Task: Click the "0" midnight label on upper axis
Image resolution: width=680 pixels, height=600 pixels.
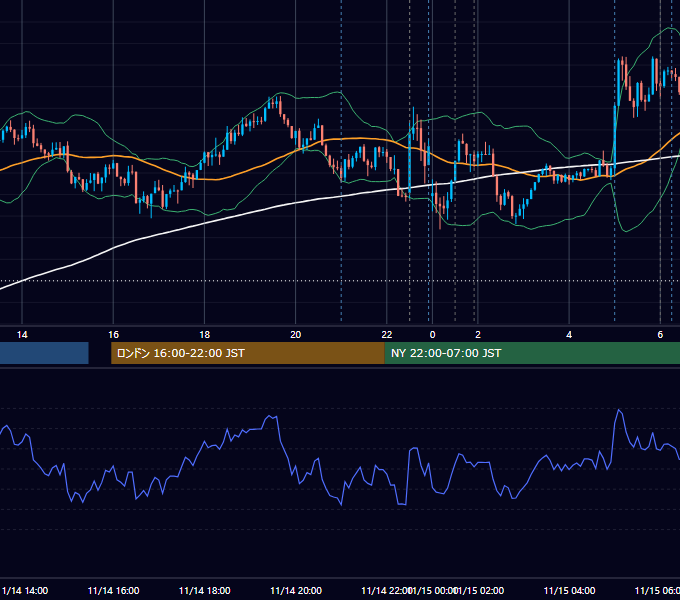Action: pyautogui.click(x=432, y=335)
